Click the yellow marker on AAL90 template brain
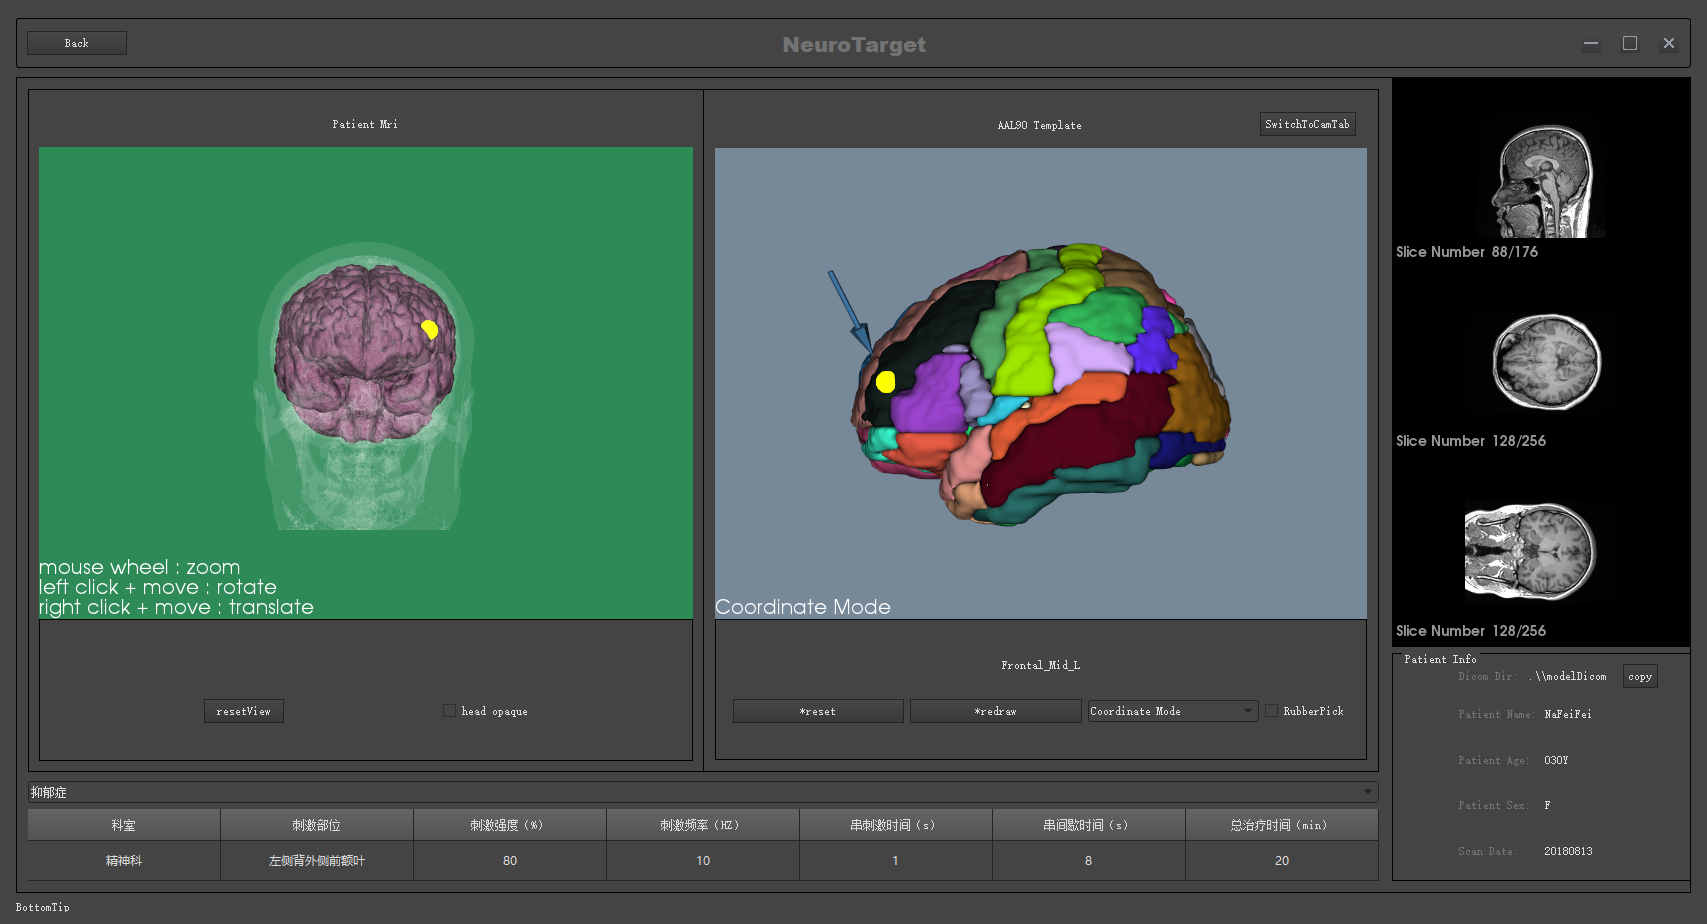The image size is (1707, 924). pyautogui.click(x=885, y=381)
